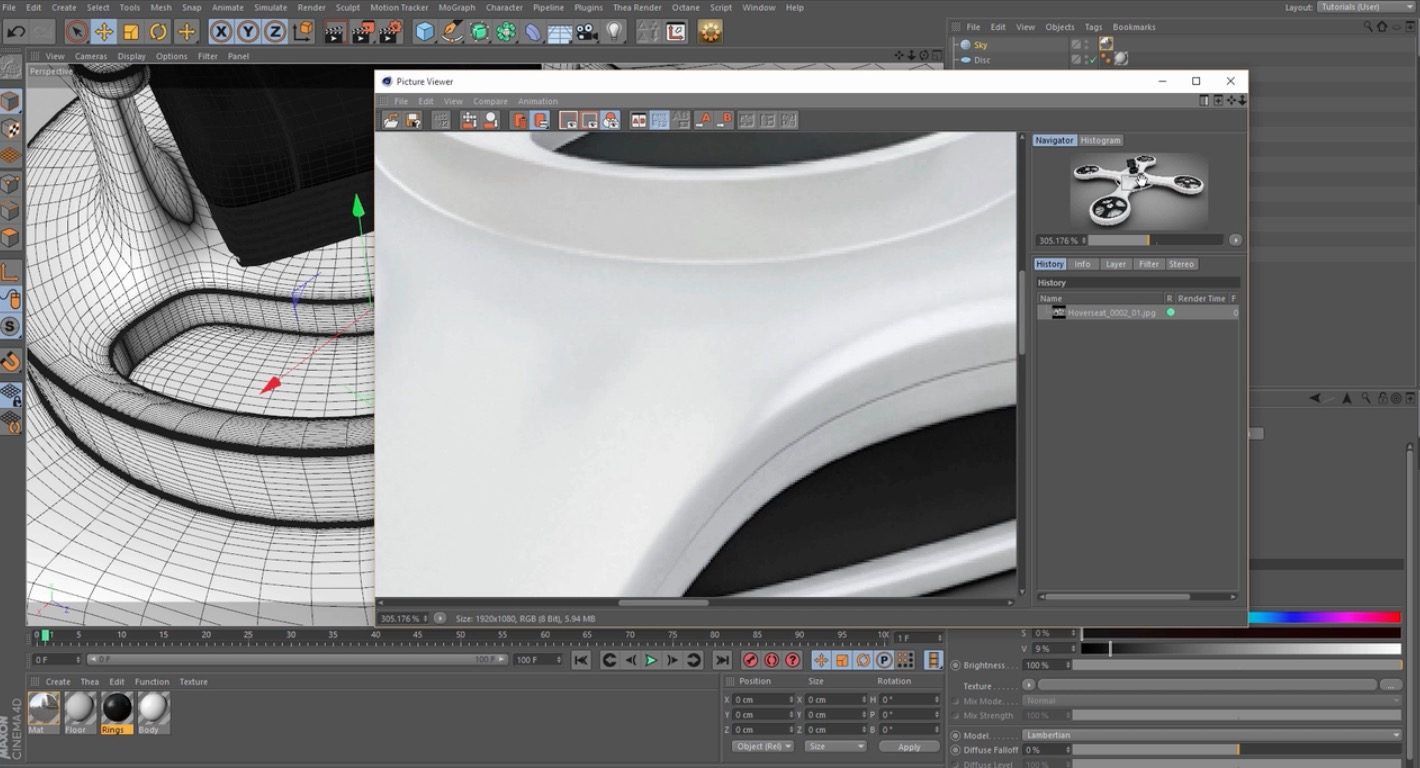
Task: Click Render View clapperboard icon
Action: point(336,32)
